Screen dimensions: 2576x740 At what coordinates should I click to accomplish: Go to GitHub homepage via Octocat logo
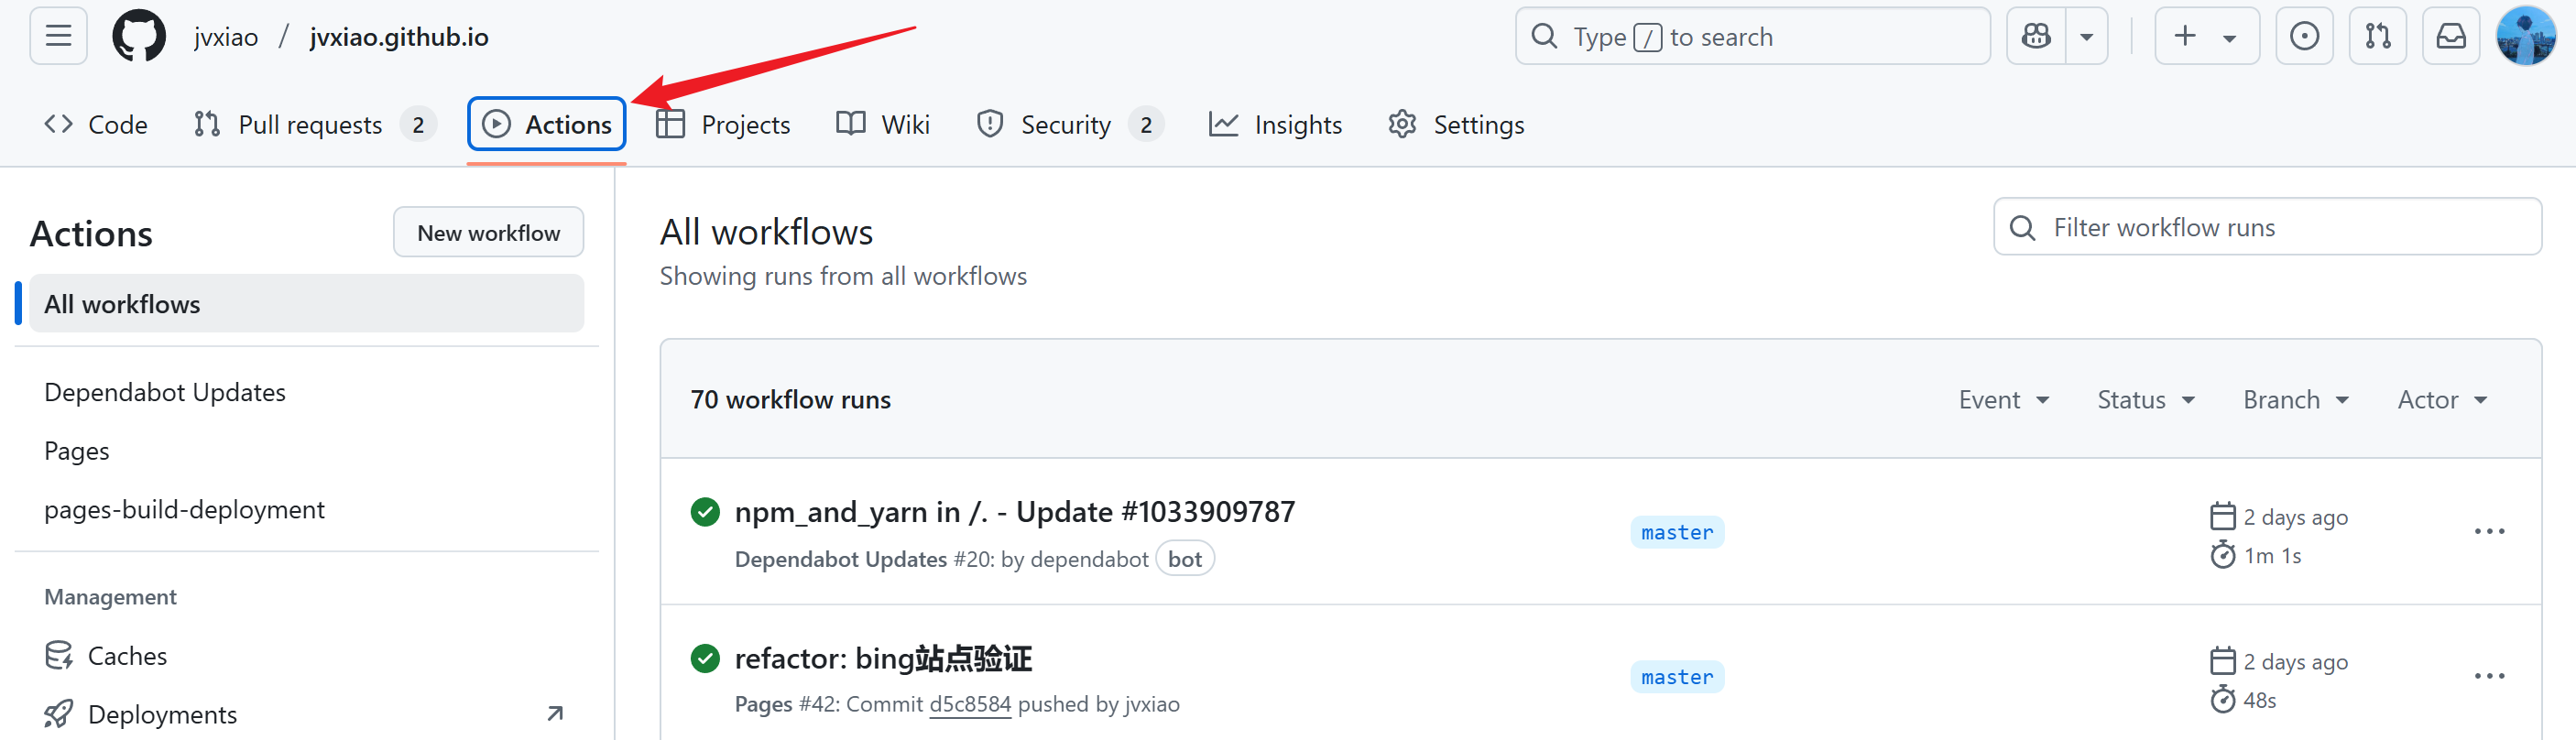[139, 37]
